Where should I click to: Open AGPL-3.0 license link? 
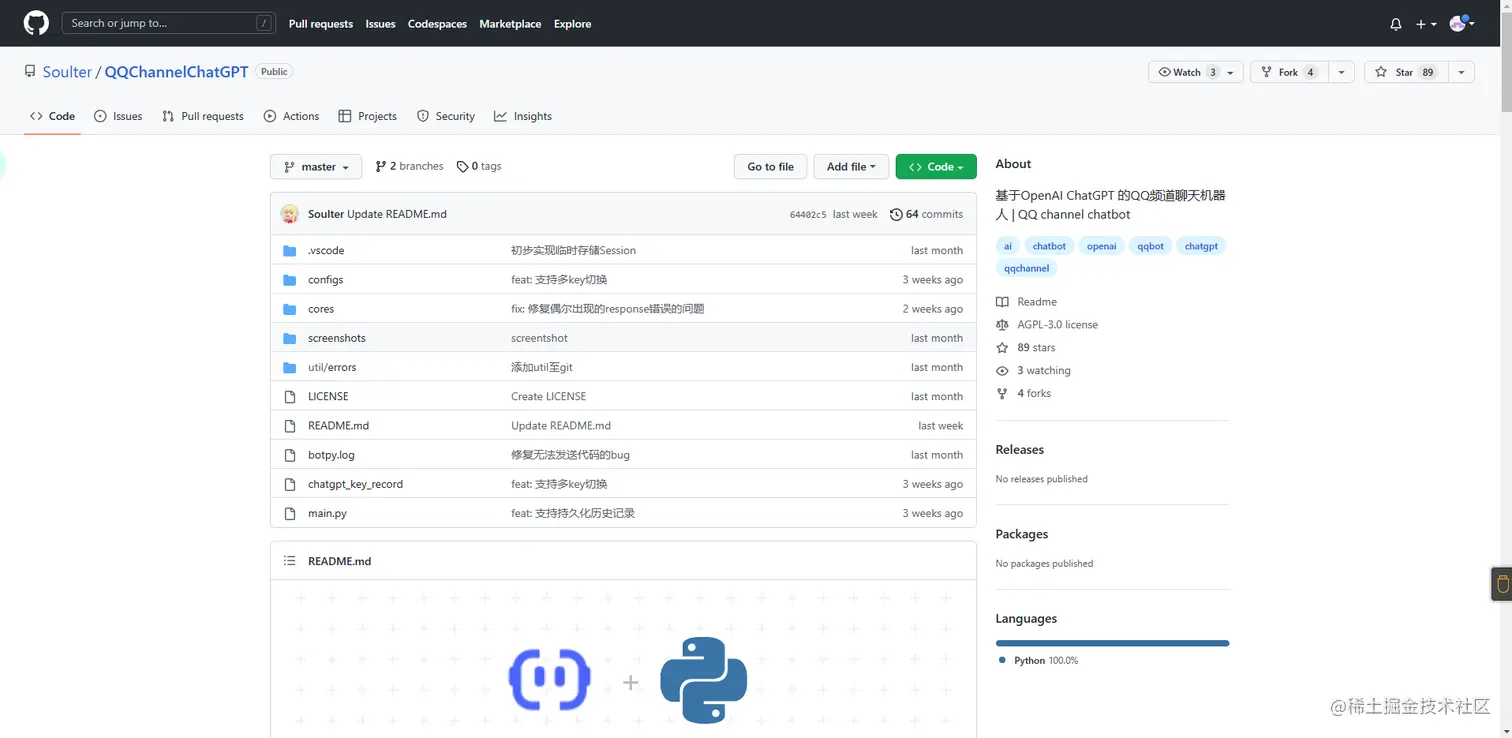coord(1047,325)
